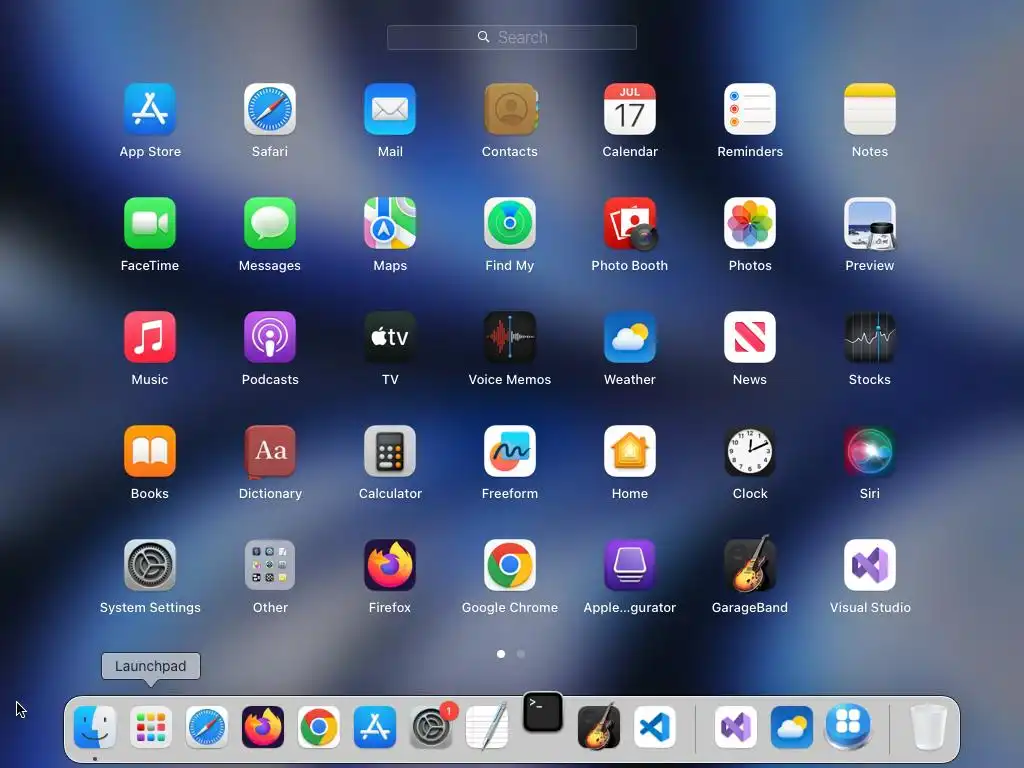Image resolution: width=1024 pixels, height=768 pixels.
Task: Open TextEdit from the Dock
Action: 487,727
